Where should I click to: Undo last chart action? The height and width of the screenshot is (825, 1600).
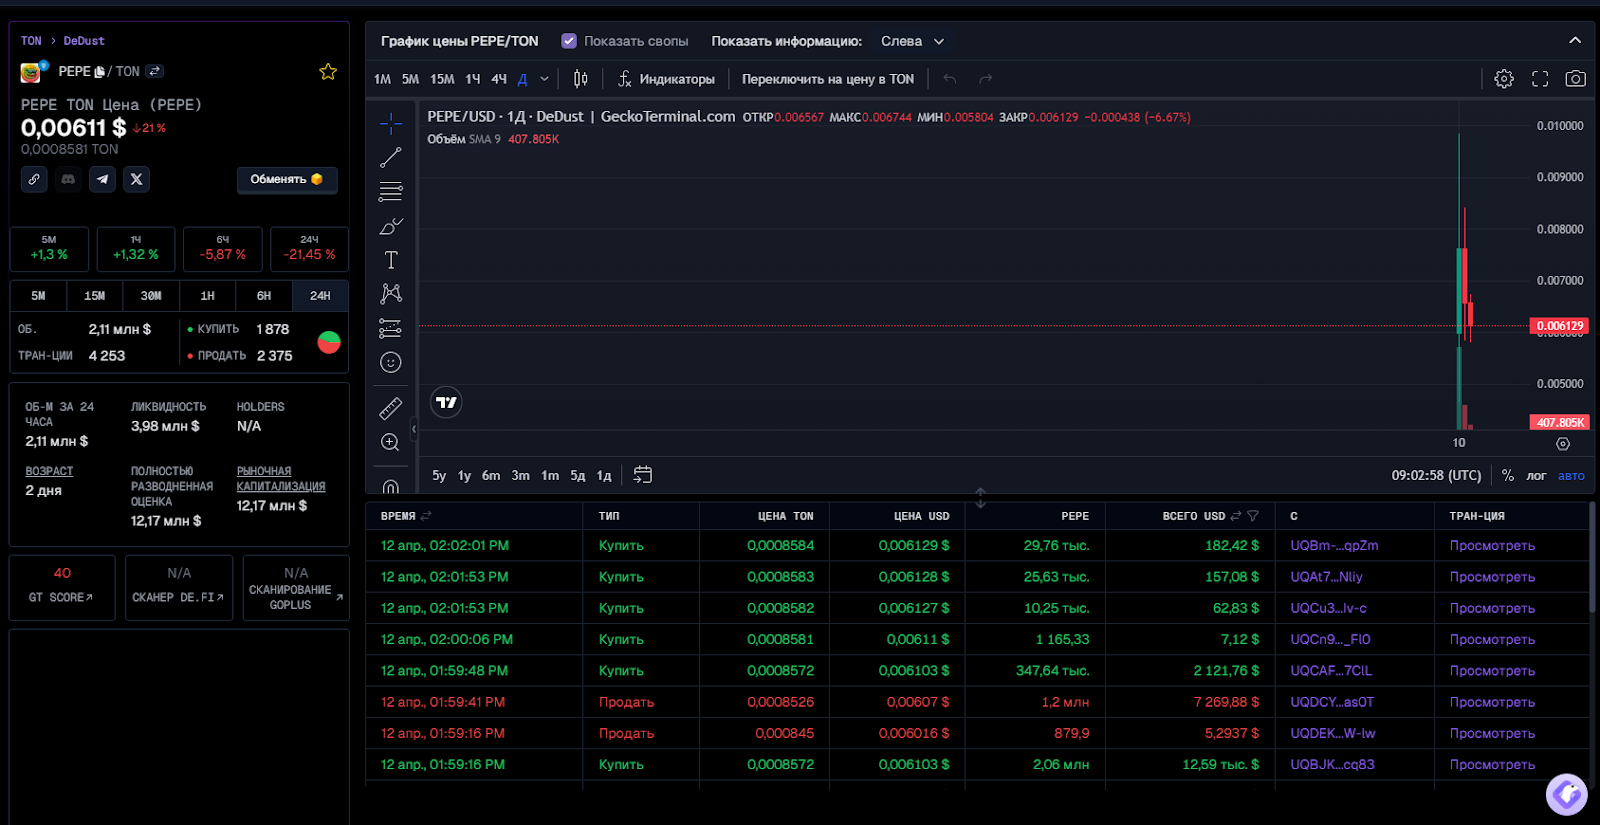pos(950,79)
